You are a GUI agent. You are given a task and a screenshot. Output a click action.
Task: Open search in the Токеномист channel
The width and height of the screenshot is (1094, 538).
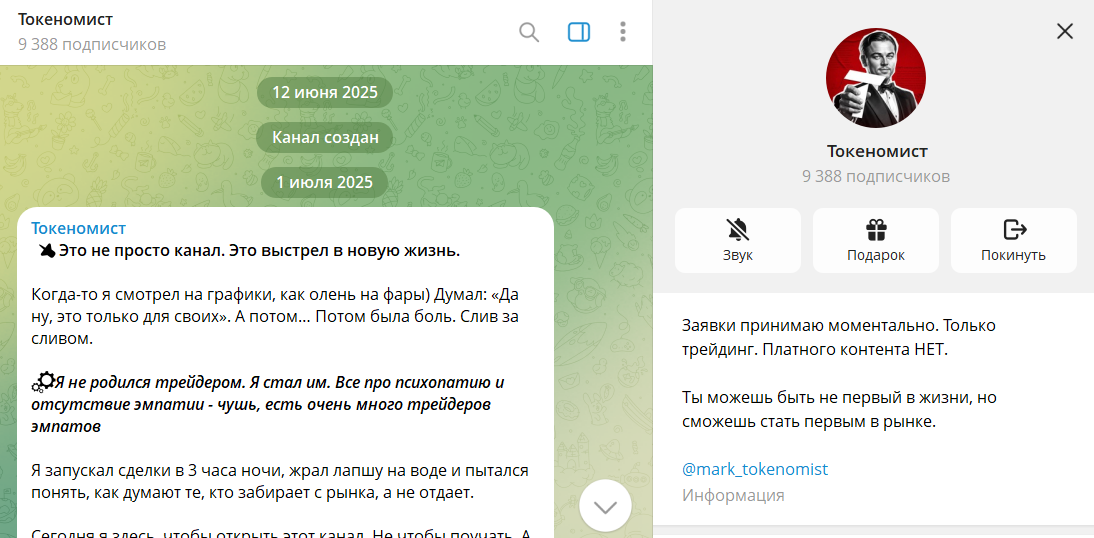(529, 32)
